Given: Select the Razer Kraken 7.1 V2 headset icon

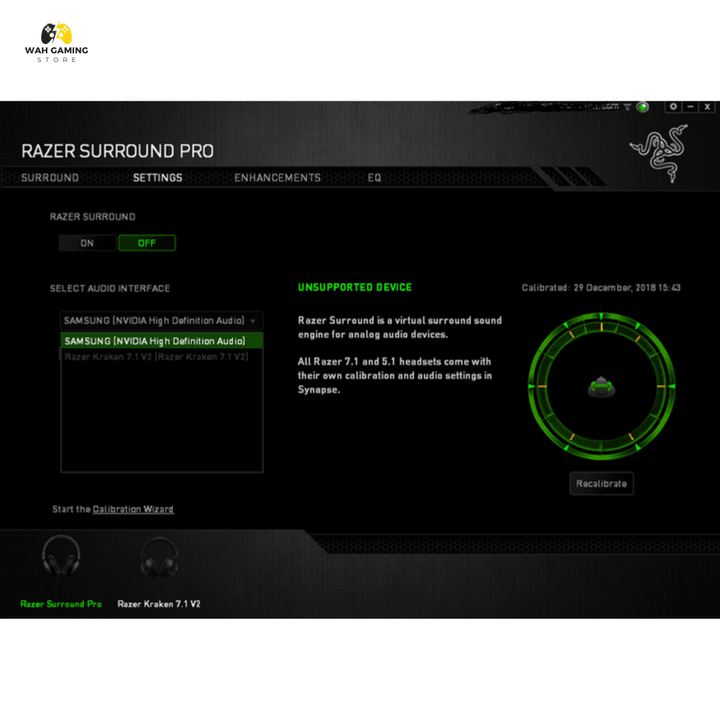Looking at the screenshot, I should [159, 557].
